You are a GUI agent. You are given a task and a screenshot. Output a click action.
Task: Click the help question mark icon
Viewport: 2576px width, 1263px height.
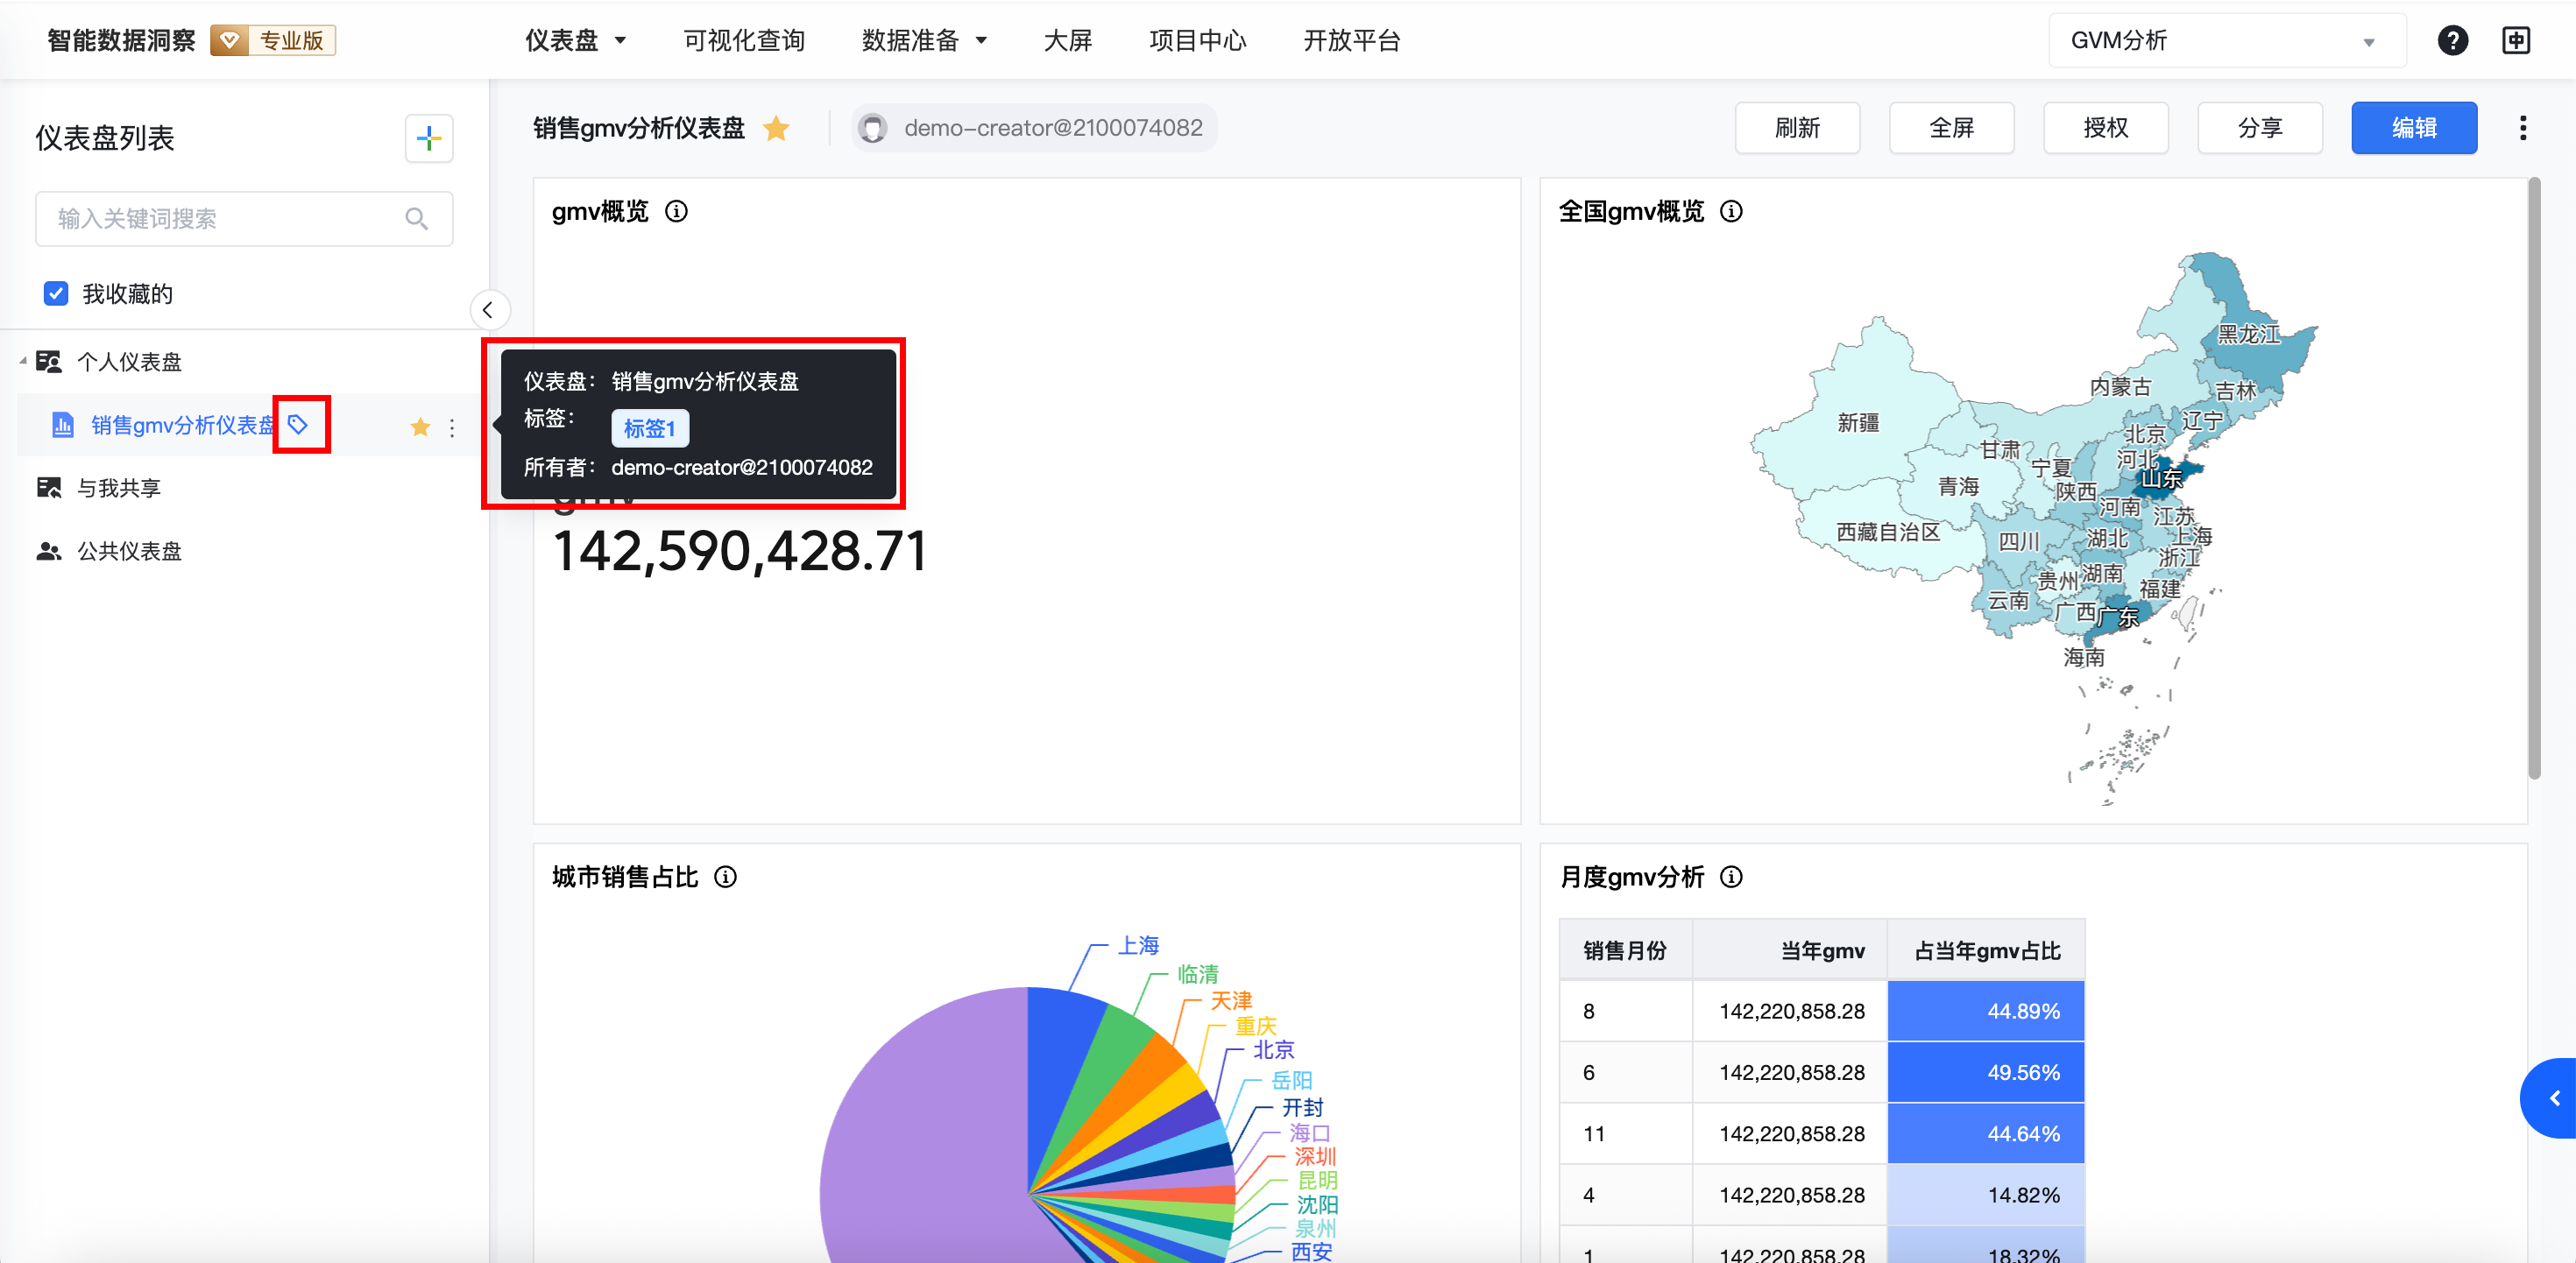pos(2452,41)
